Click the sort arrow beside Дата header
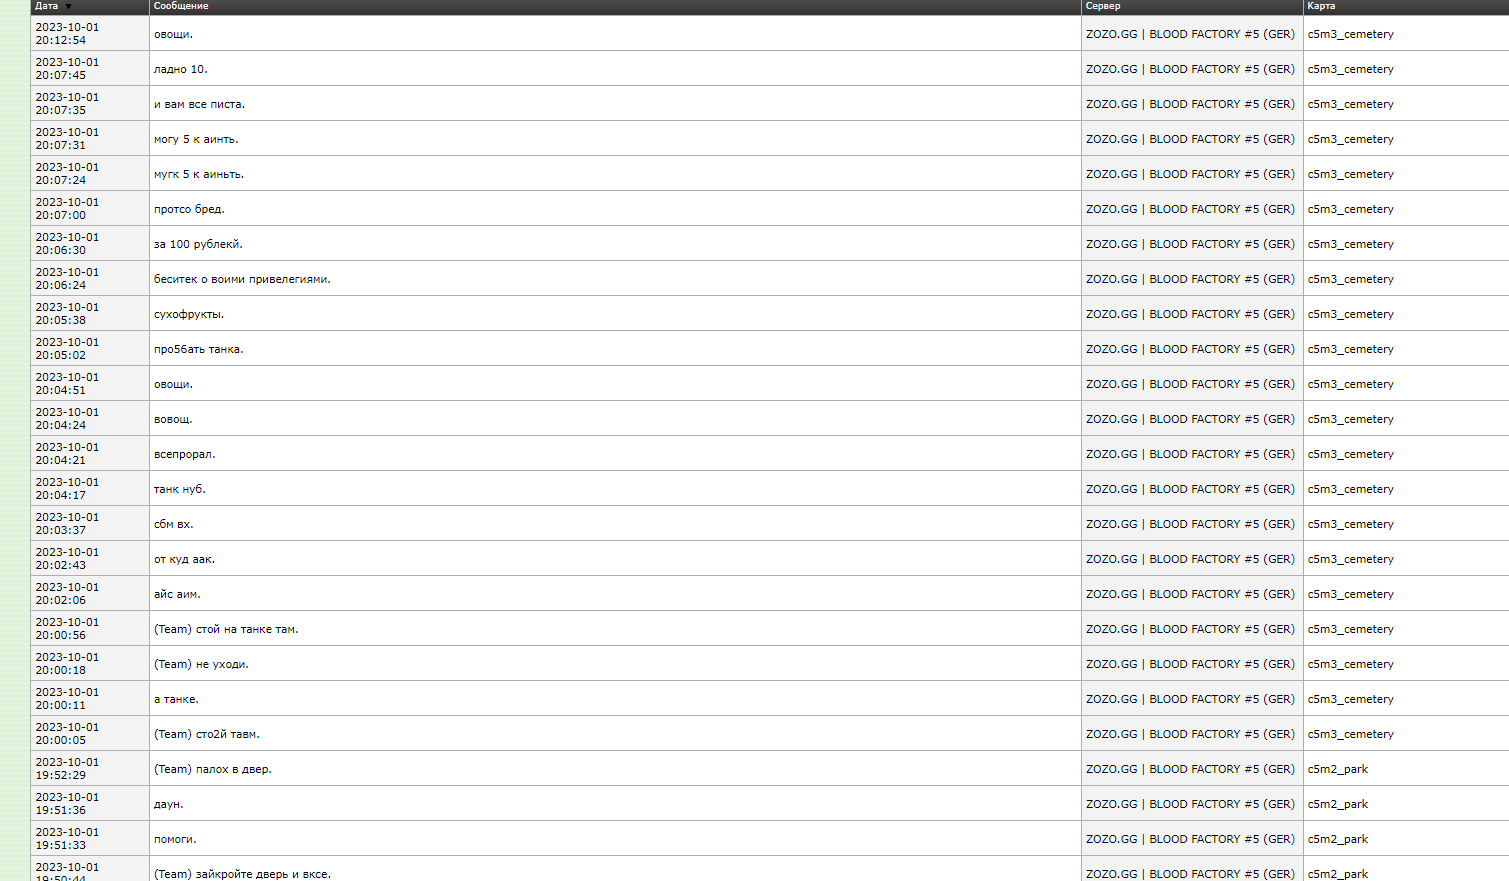This screenshot has height=881, width=1509. [68, 7]
